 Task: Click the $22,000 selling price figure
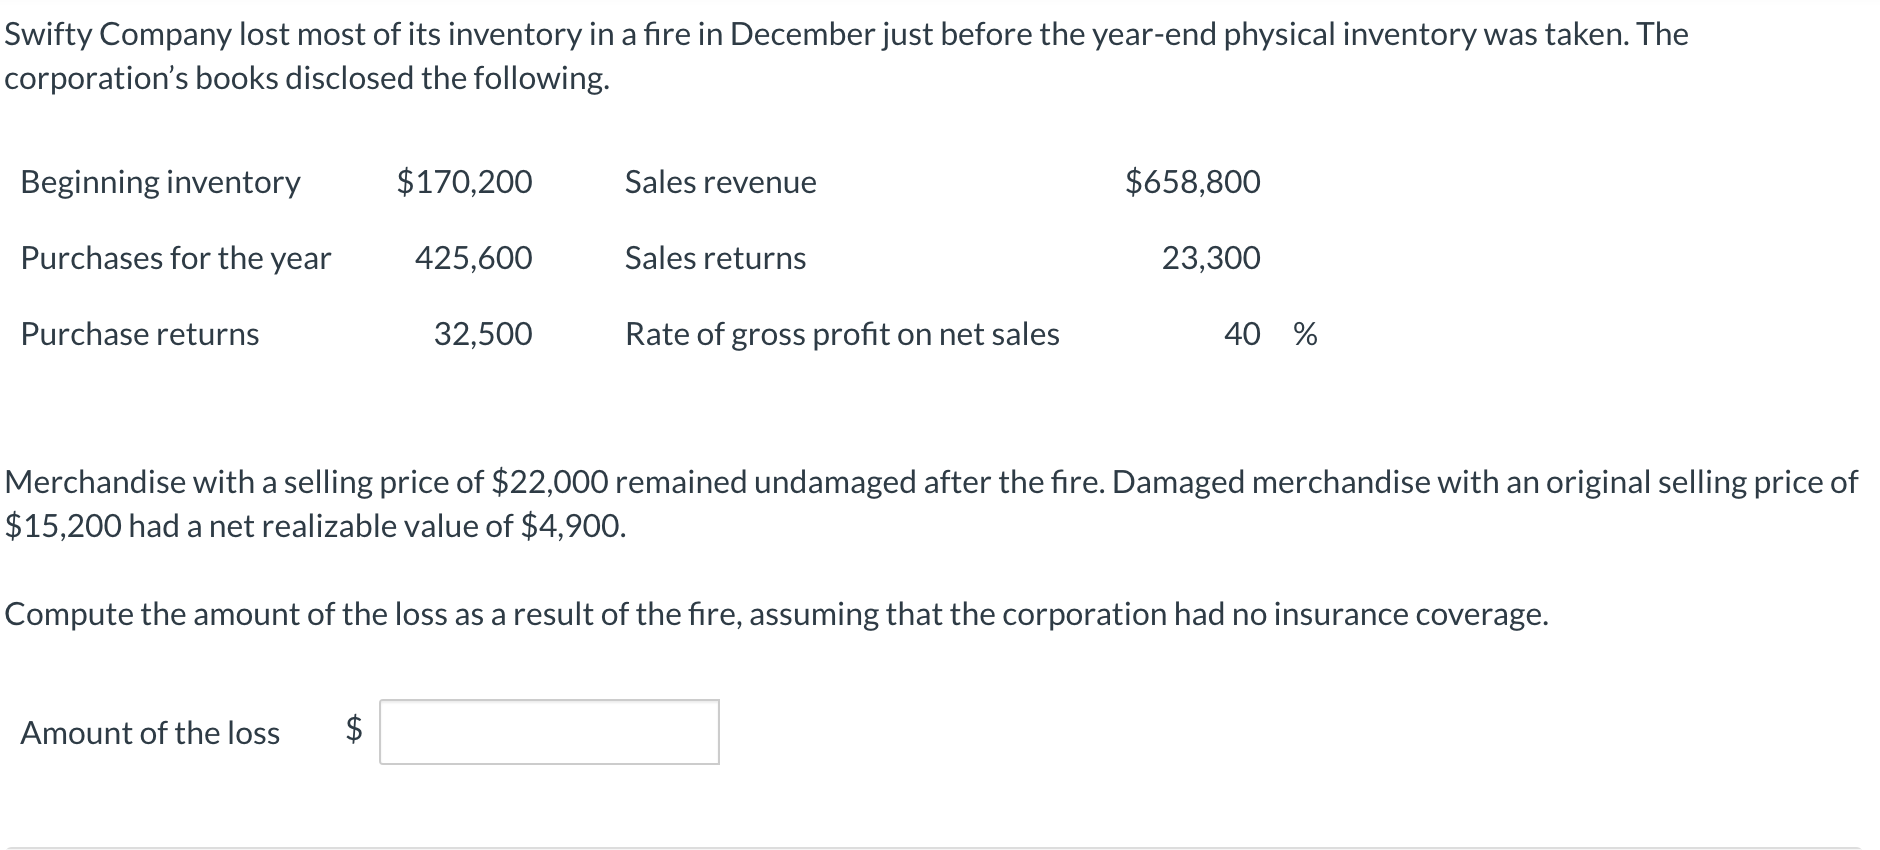coord(550,482)
